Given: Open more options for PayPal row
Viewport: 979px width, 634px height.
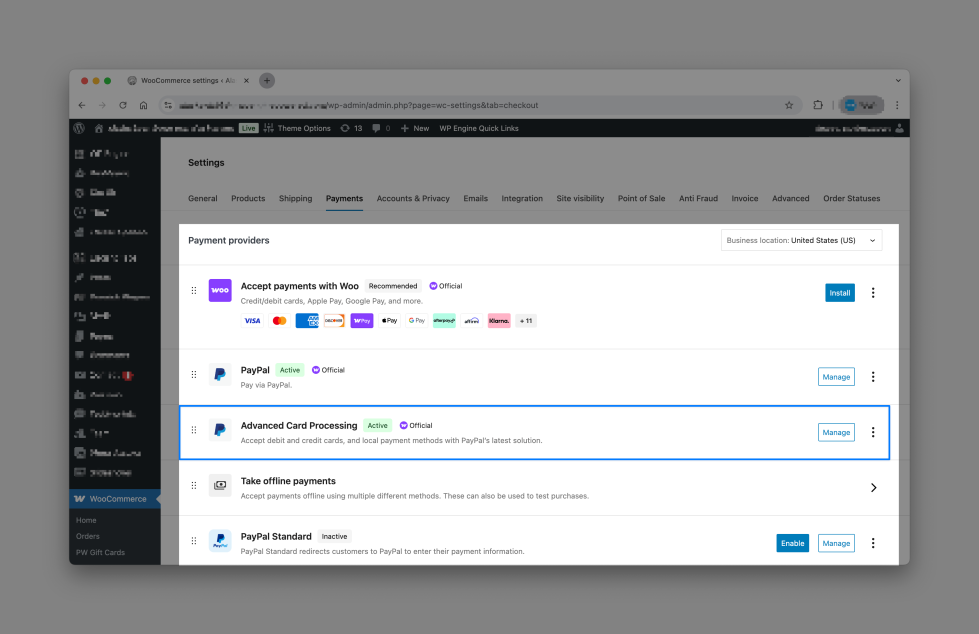Looking at the screenshot, I should [x=873, y=377].
